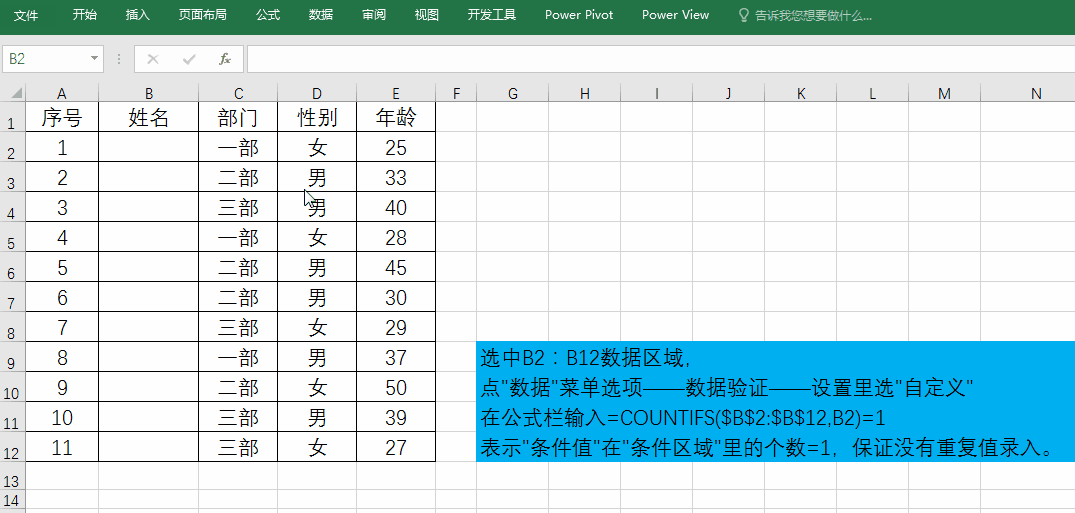Click the 三部 cell in row 12
Screen dimensions: 1075x513
coord(238,447)
